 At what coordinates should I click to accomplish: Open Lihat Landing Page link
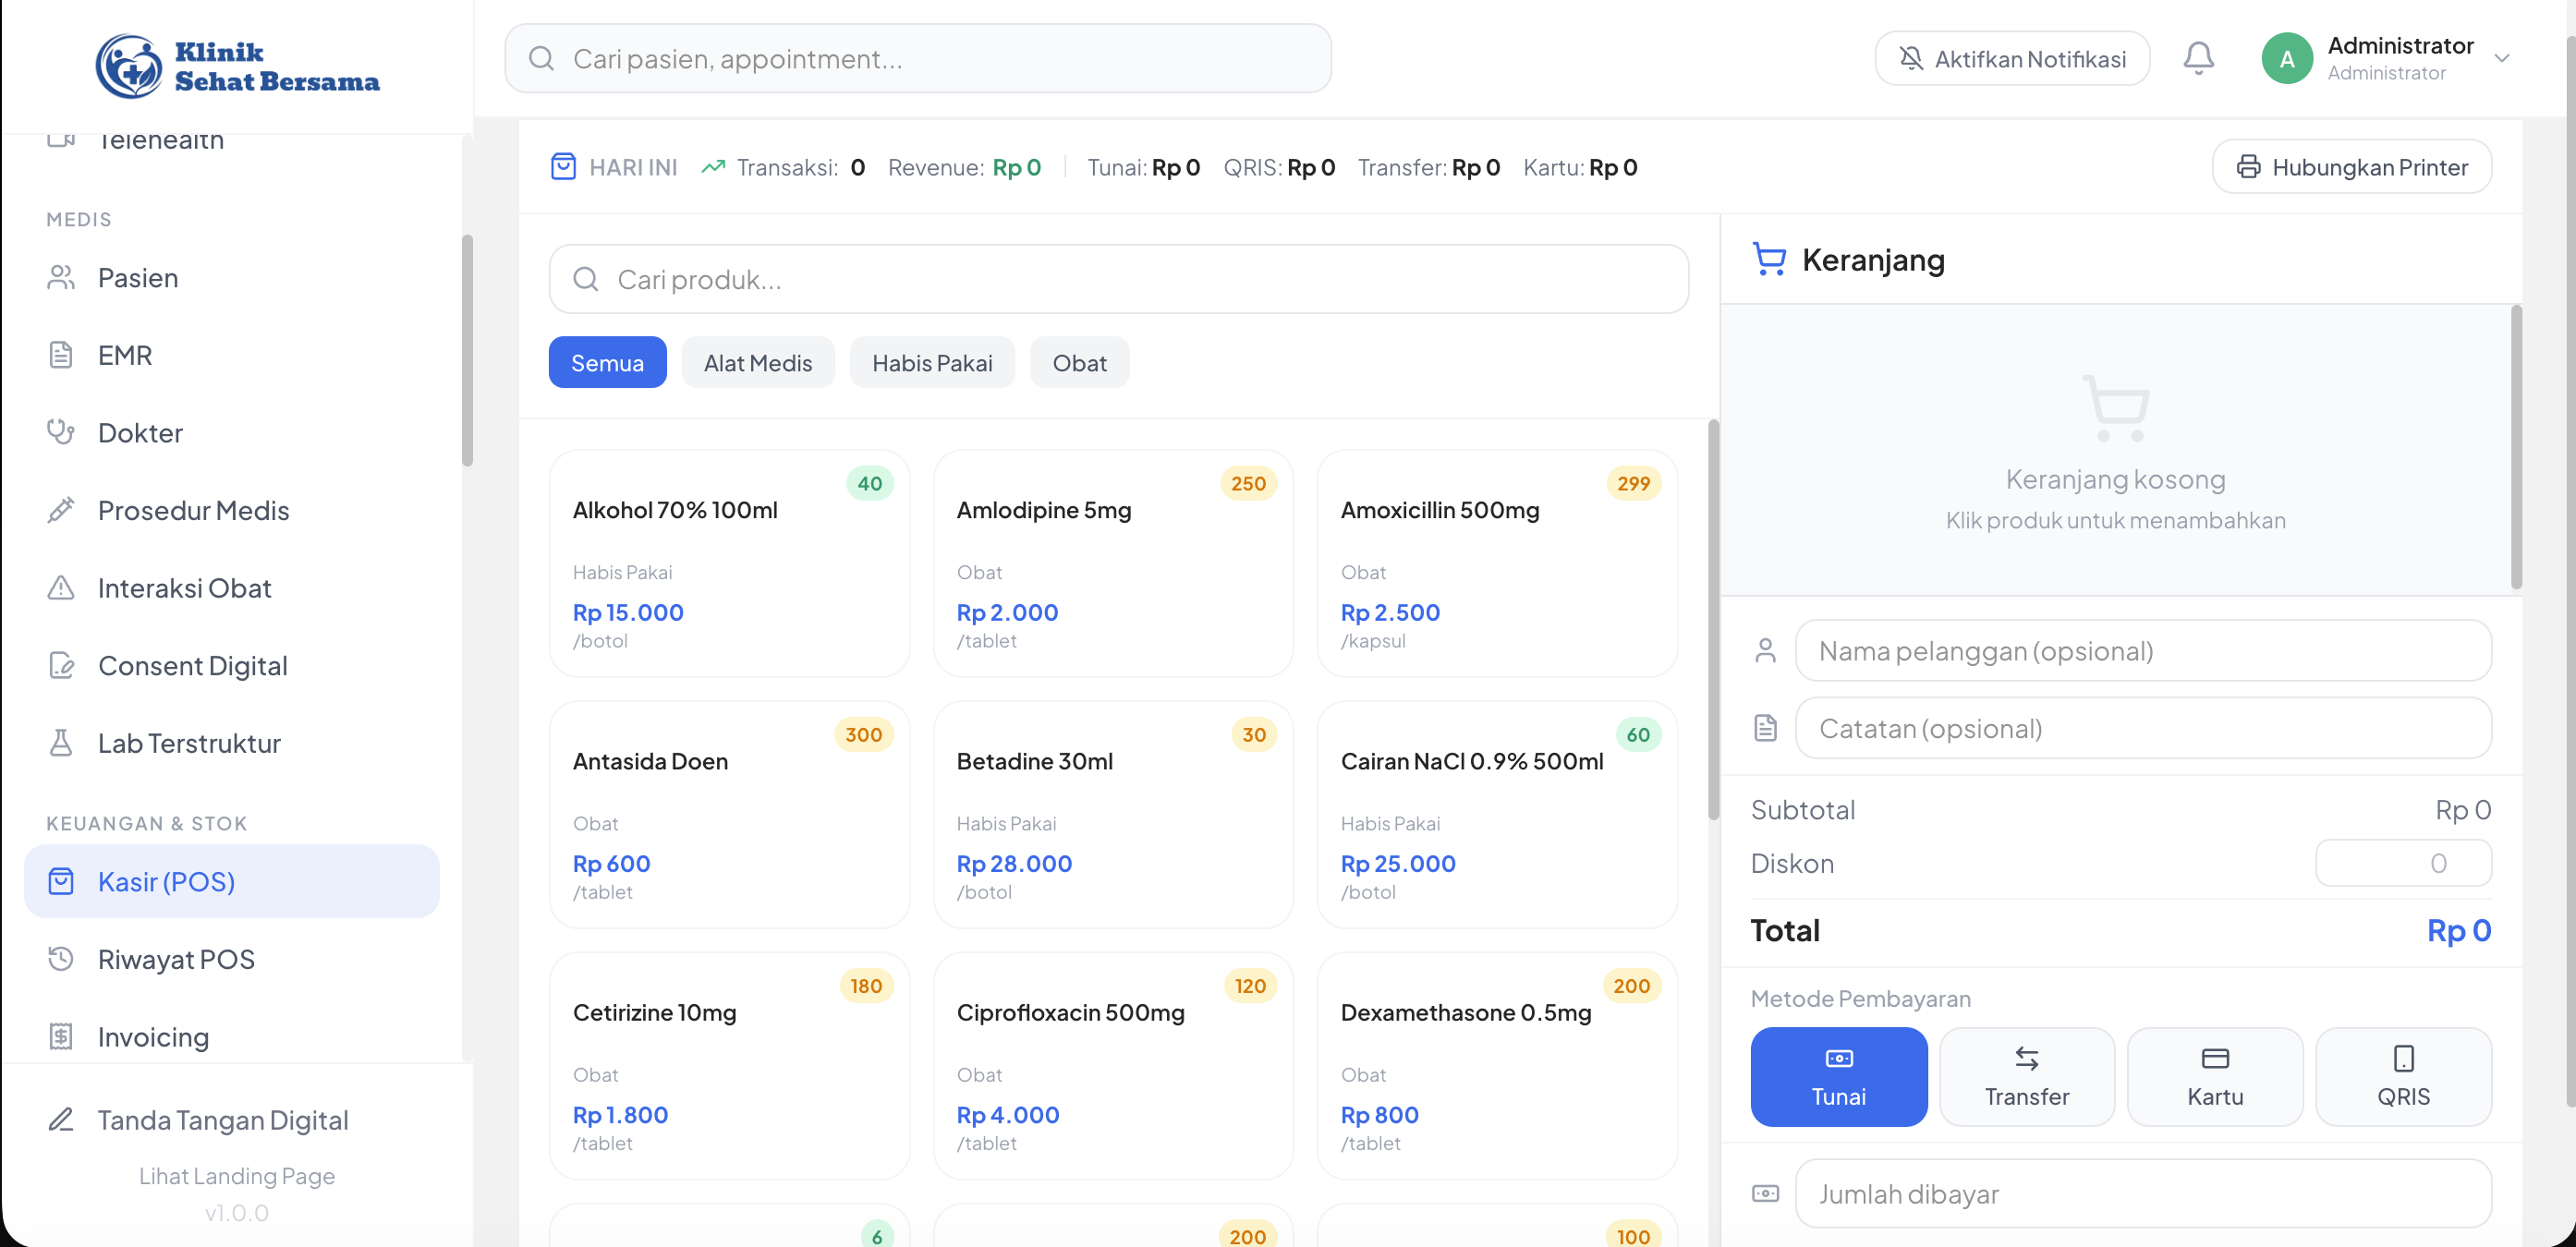click(x=236, y=1175)
